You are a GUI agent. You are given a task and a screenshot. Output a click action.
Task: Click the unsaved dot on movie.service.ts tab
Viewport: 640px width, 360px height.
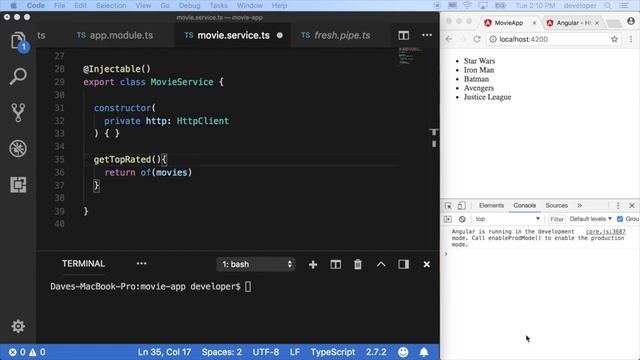(280, 36)
